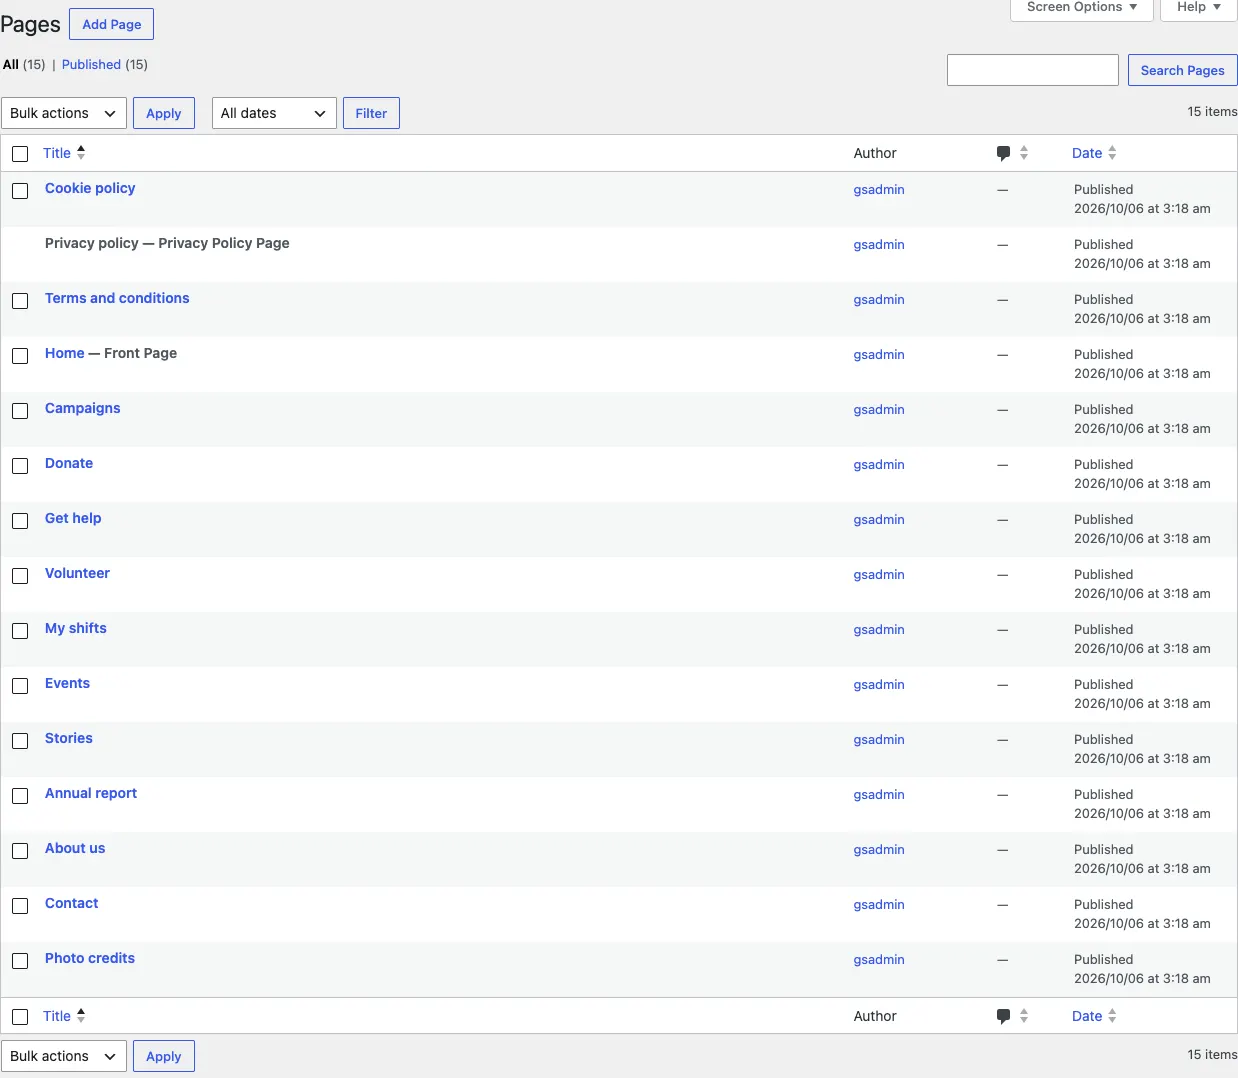
Task: Click gsadmin author in Donate row
Action: pos(879,464)
